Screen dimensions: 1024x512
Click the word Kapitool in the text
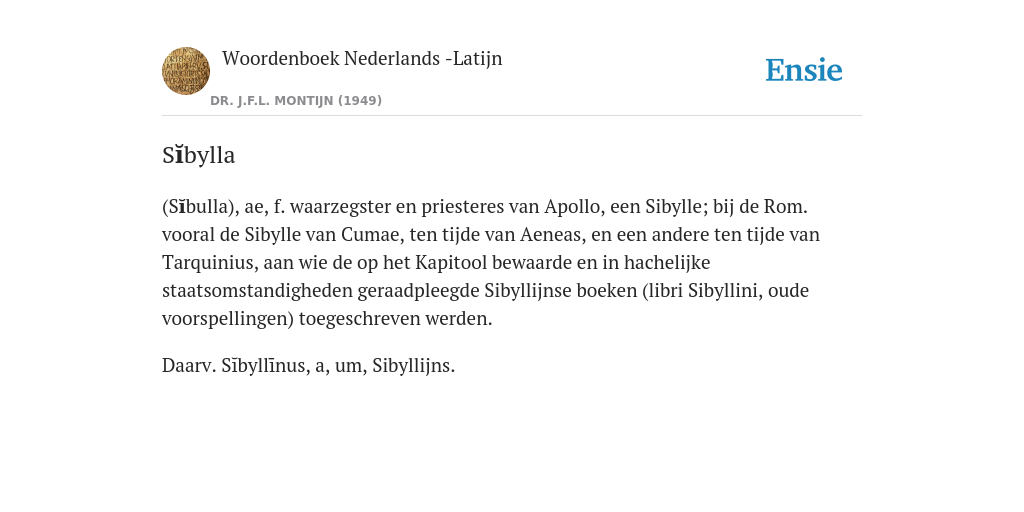(451, 263)
